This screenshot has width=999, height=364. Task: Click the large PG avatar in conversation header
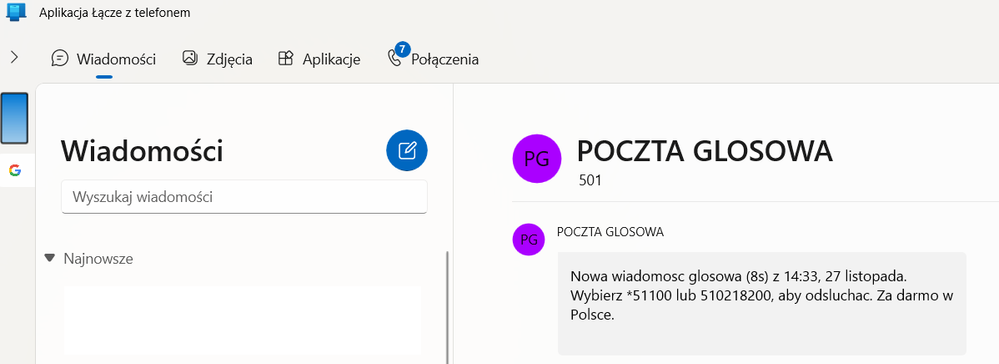(x=537, y=159)
